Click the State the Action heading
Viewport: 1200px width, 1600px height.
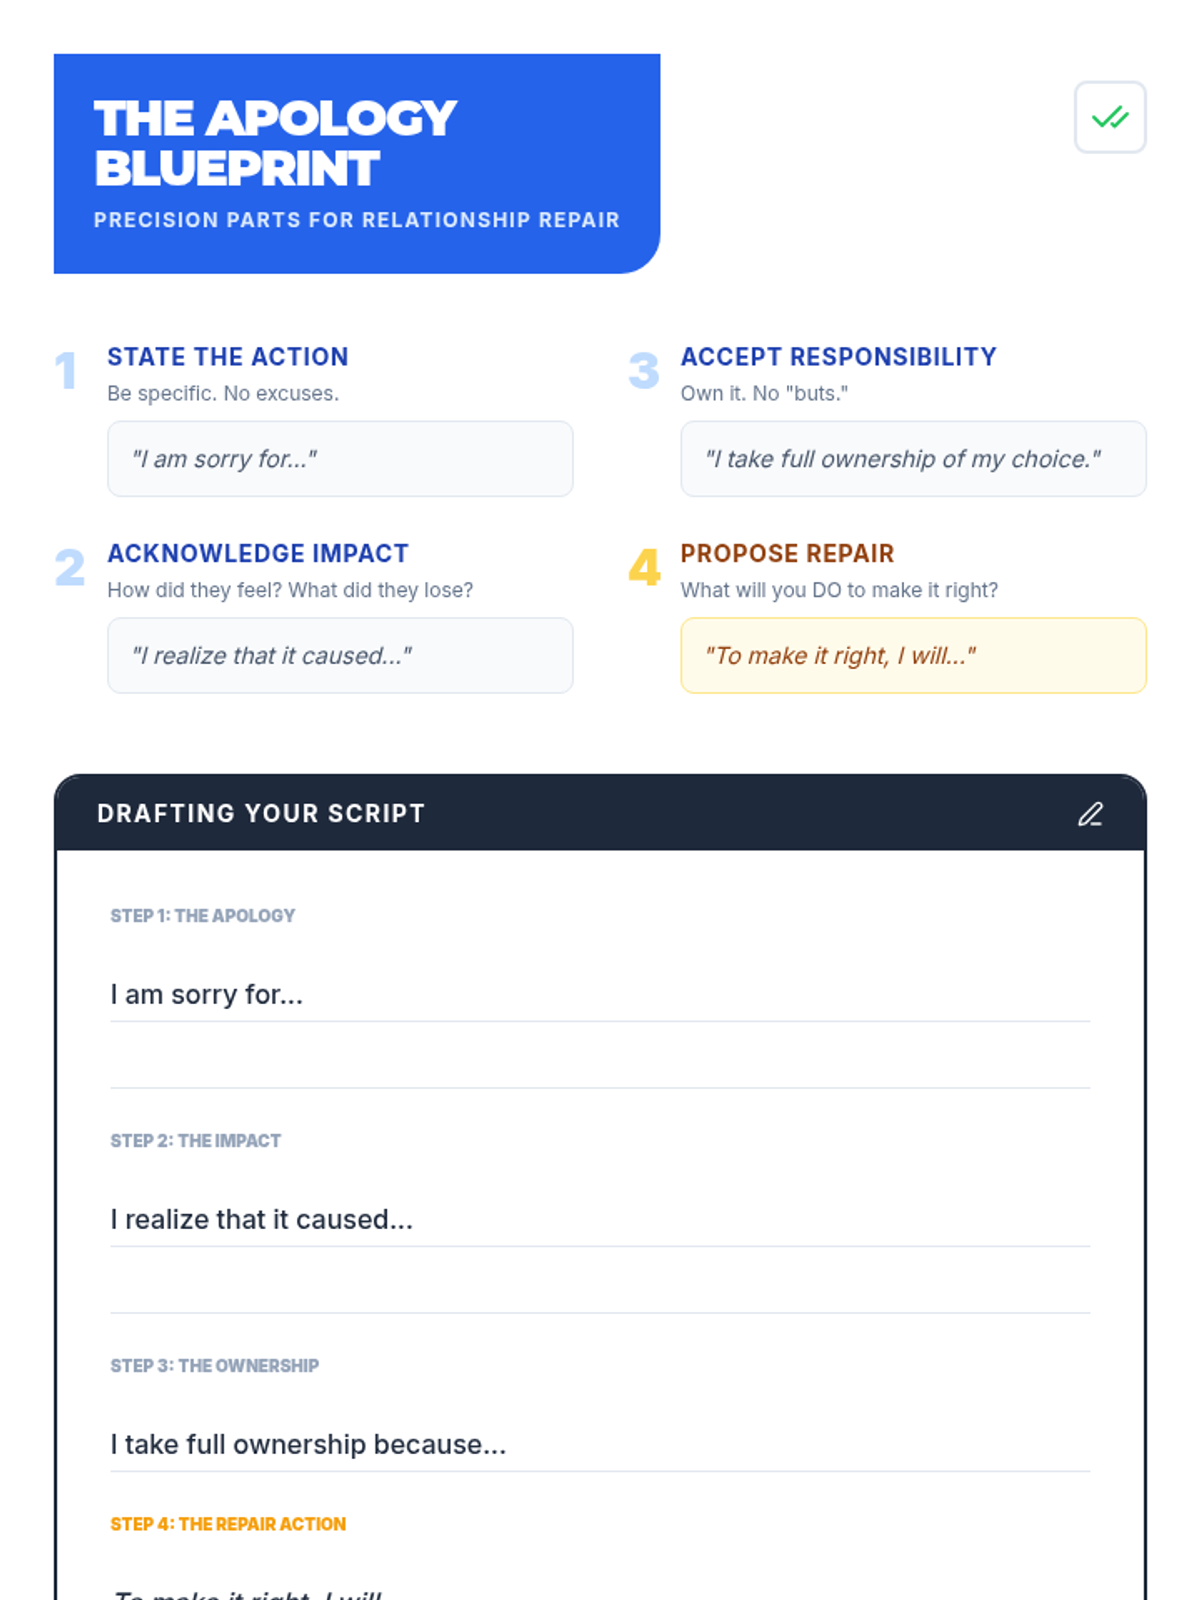pos(228,357)
